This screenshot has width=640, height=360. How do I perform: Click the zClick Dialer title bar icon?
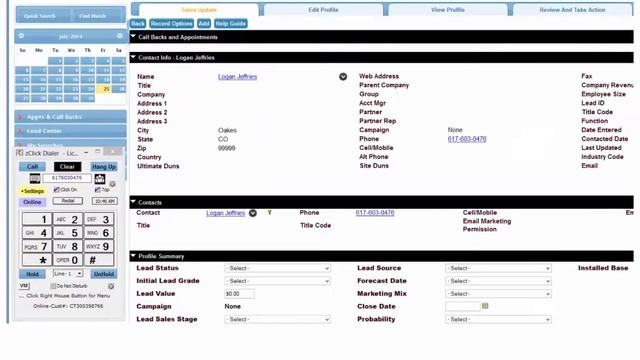pyautogui.click(x=19, y=153)
